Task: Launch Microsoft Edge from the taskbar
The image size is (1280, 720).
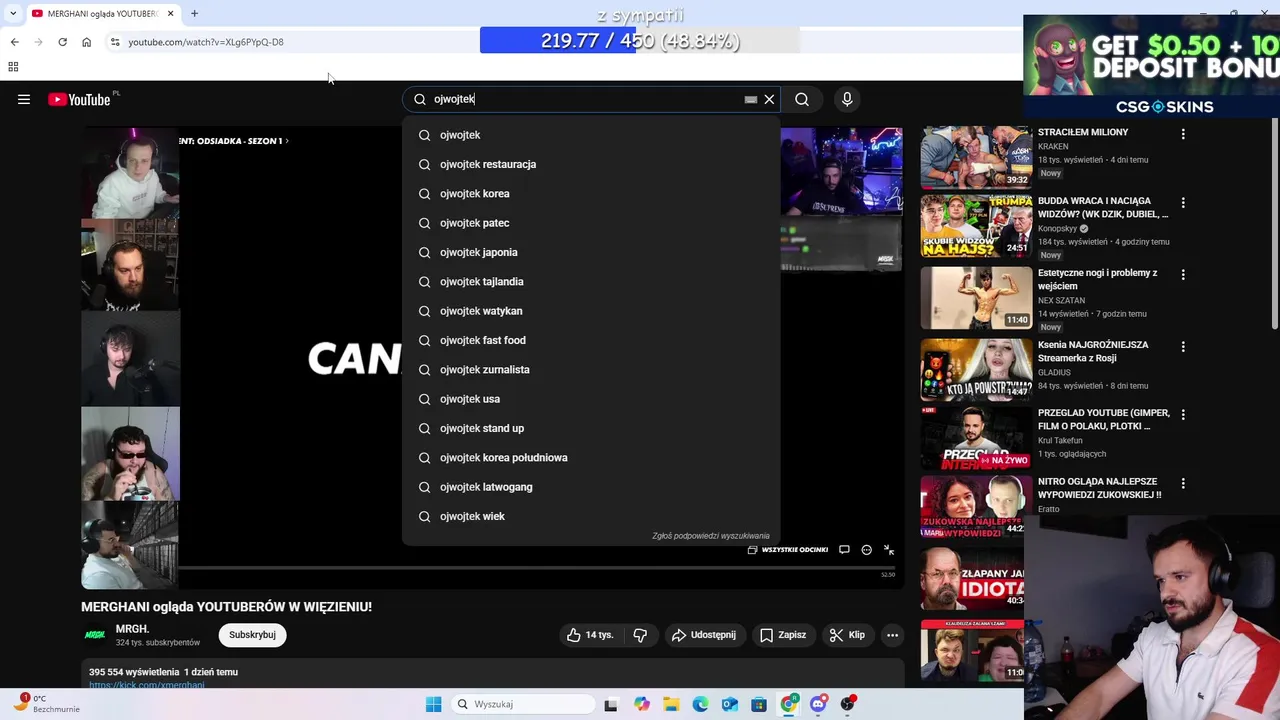Action: tap(700, 704)
